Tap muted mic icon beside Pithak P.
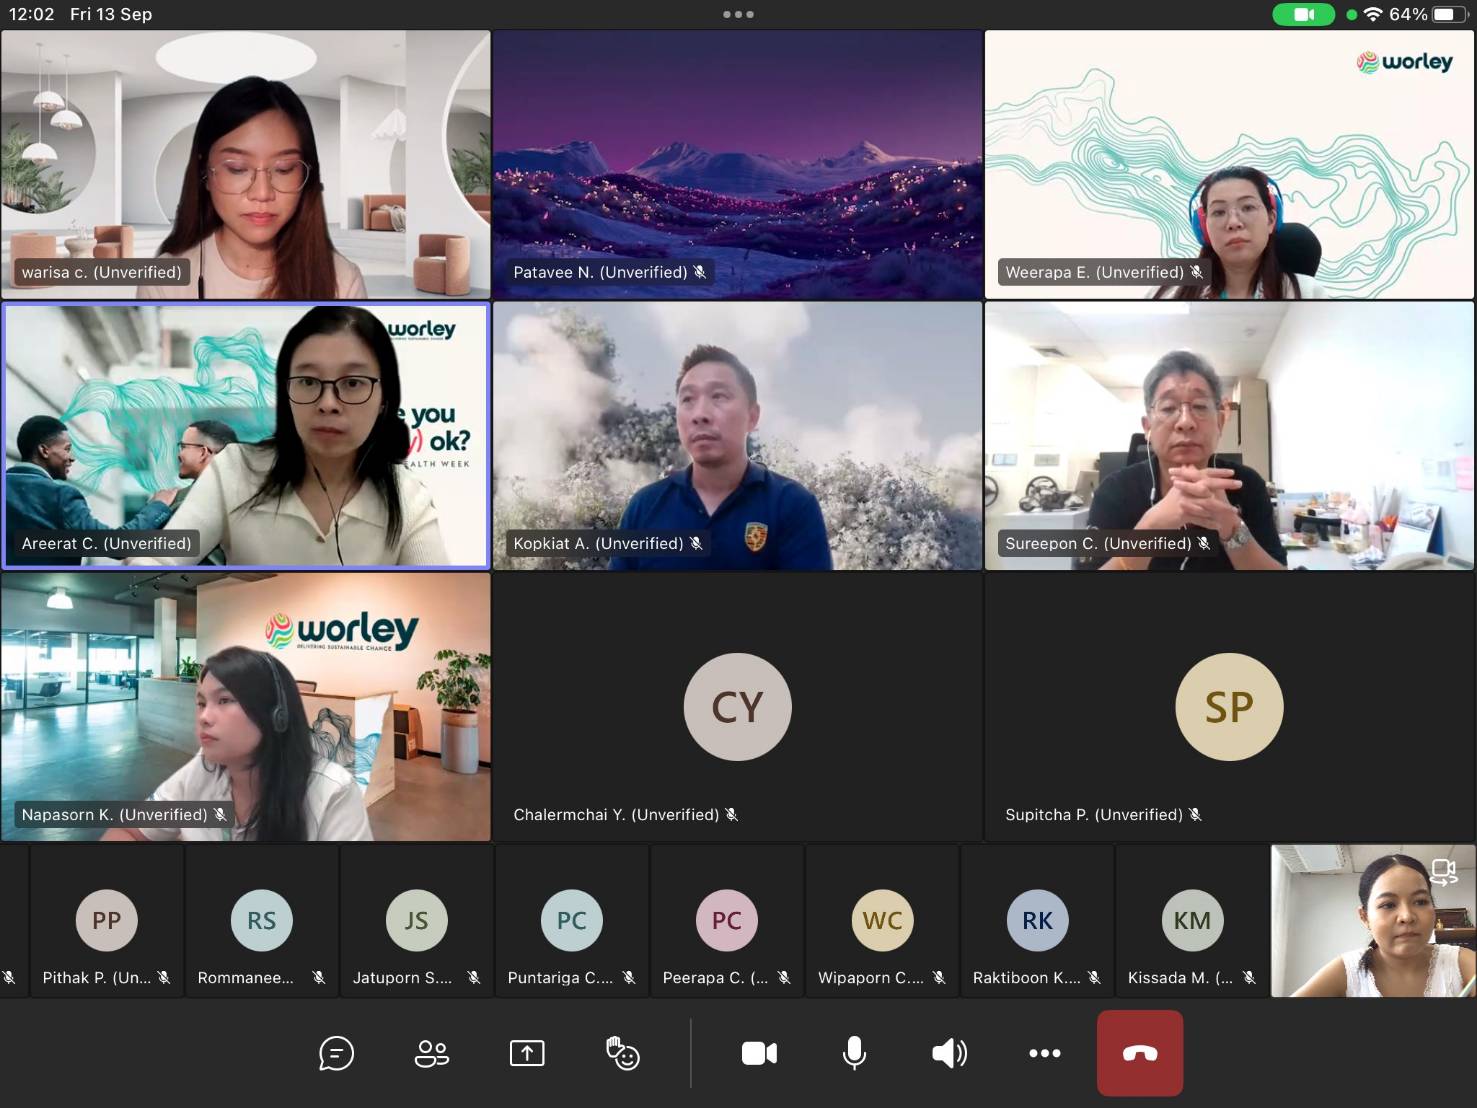This screenshot has height=1108, width=1477. 164,978
